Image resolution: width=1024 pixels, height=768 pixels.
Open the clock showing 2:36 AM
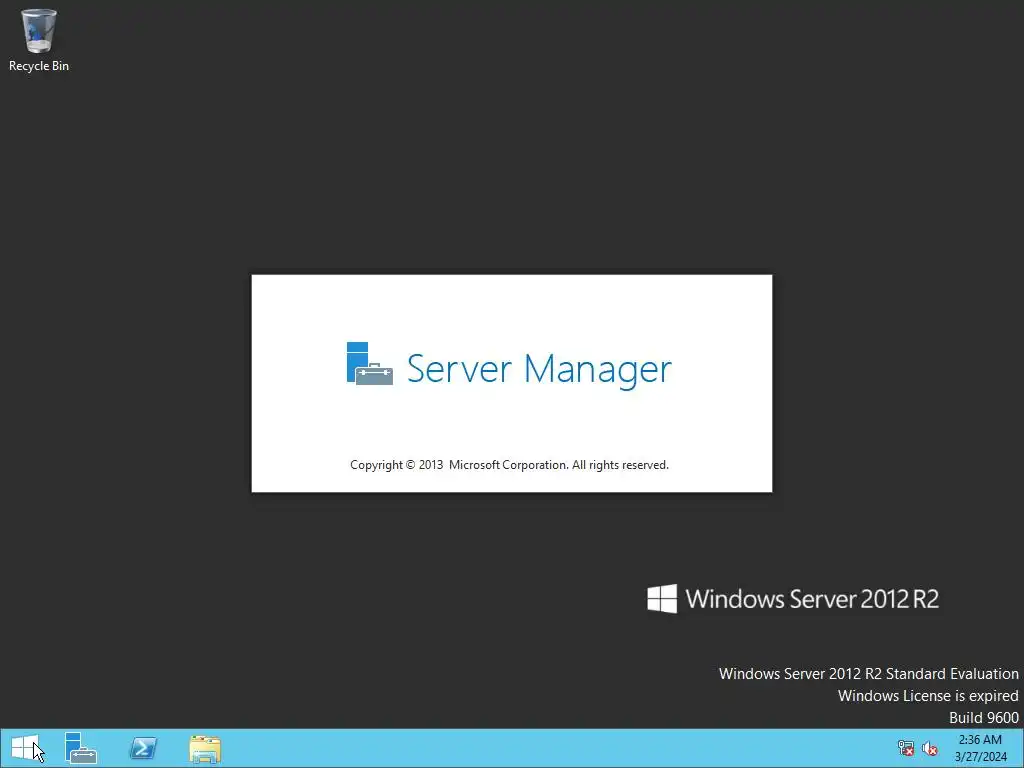(x=980, y=748)
